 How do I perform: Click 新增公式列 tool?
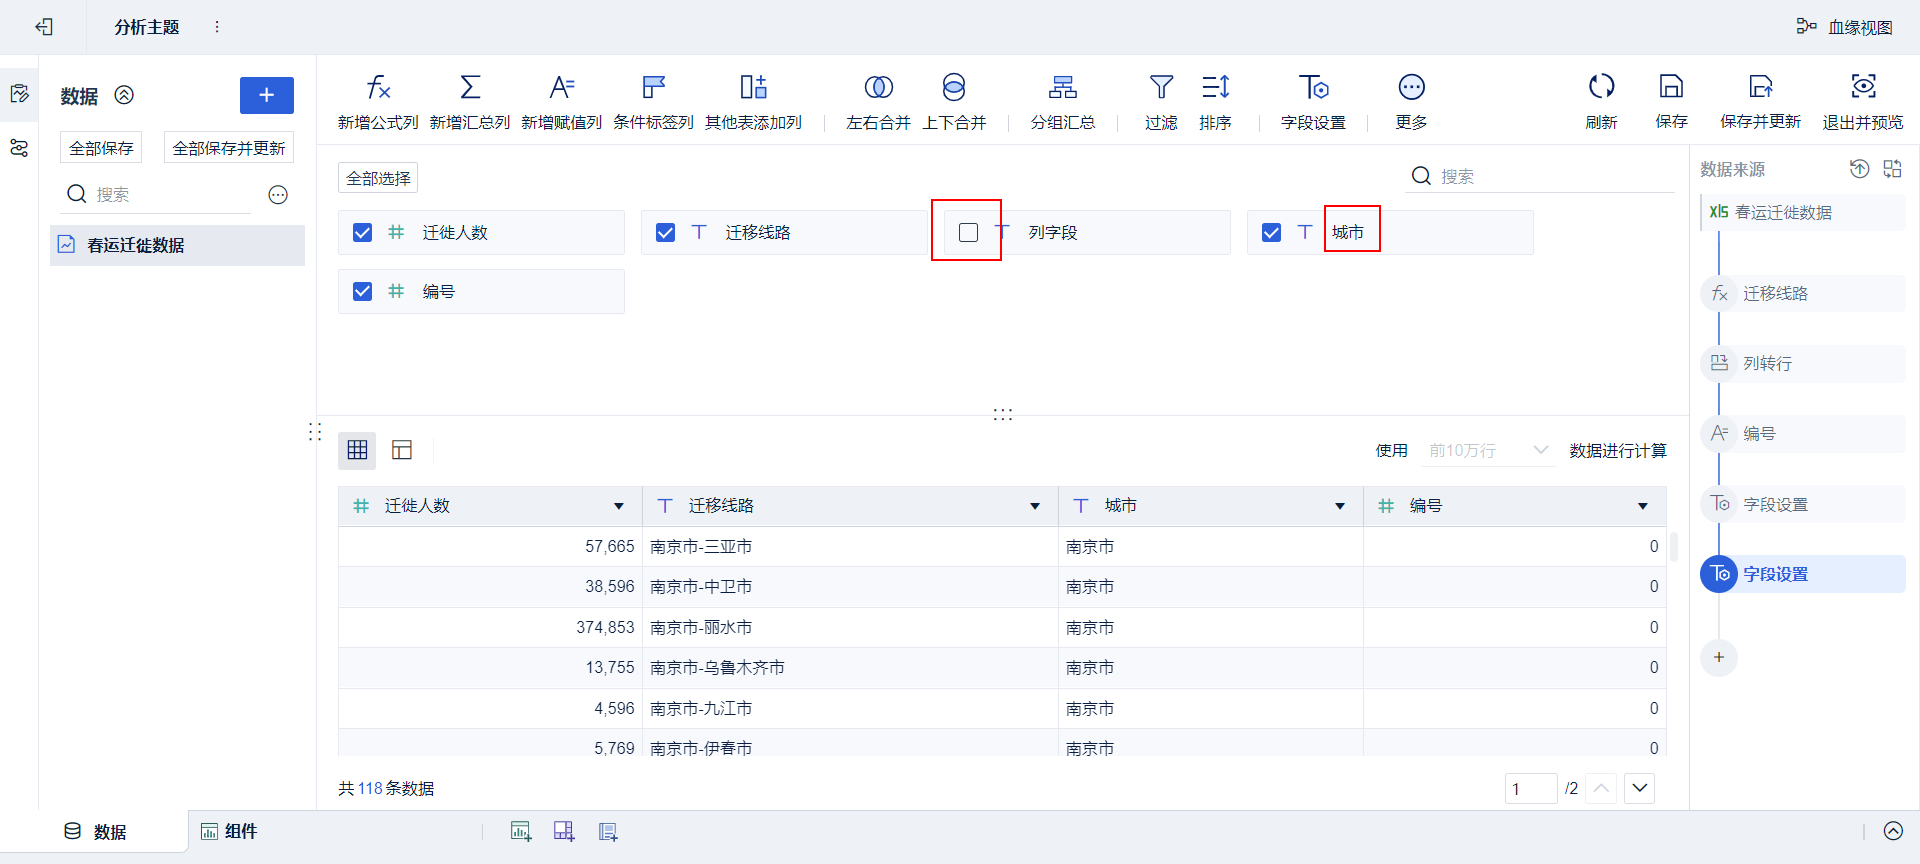coord(378,102)
